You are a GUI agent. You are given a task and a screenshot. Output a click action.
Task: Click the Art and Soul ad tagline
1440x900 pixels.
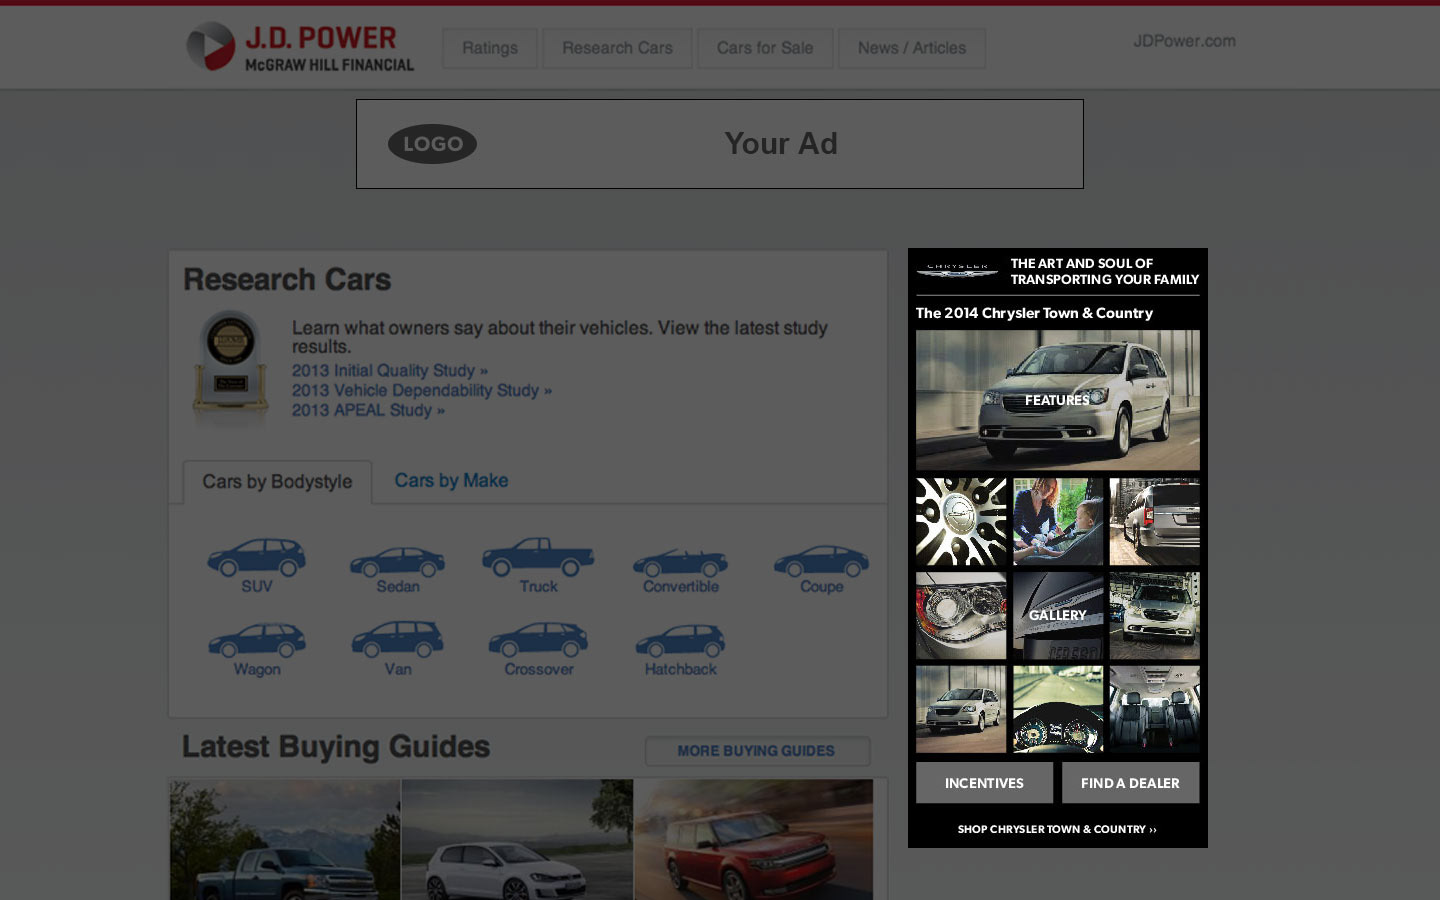[1104, 271]
